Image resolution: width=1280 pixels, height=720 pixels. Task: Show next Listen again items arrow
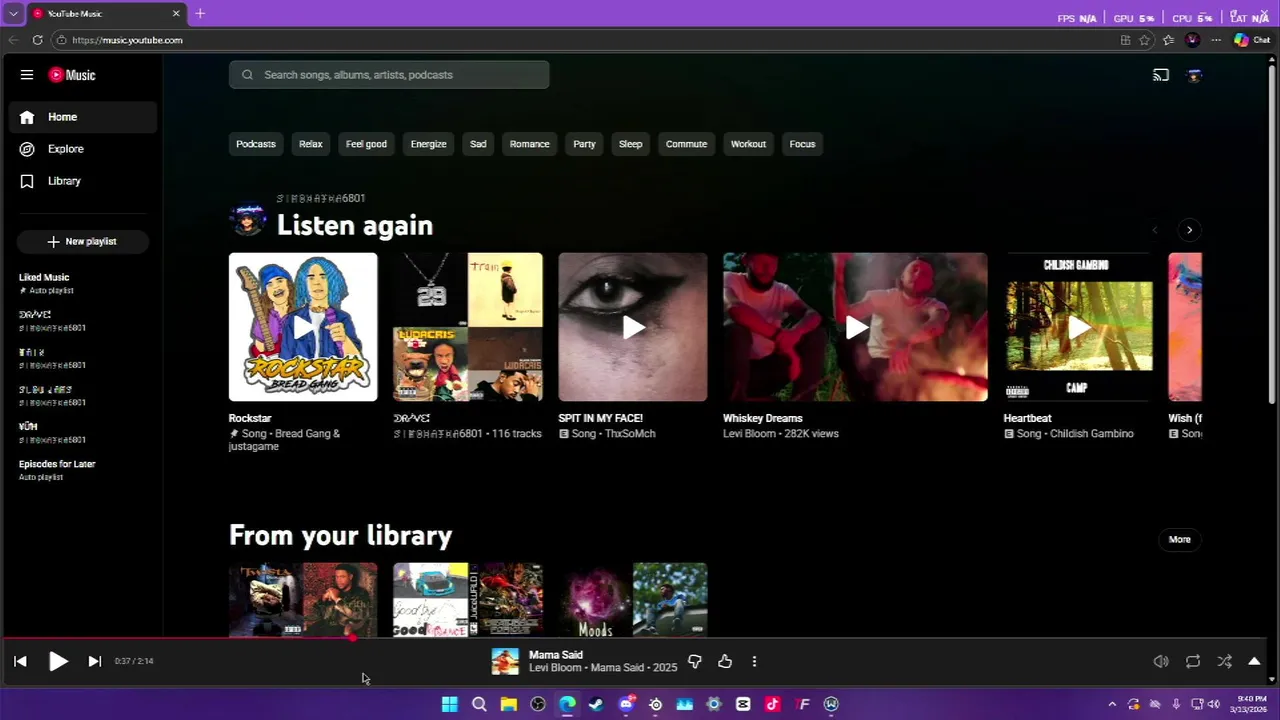[x=1189, y=230]
